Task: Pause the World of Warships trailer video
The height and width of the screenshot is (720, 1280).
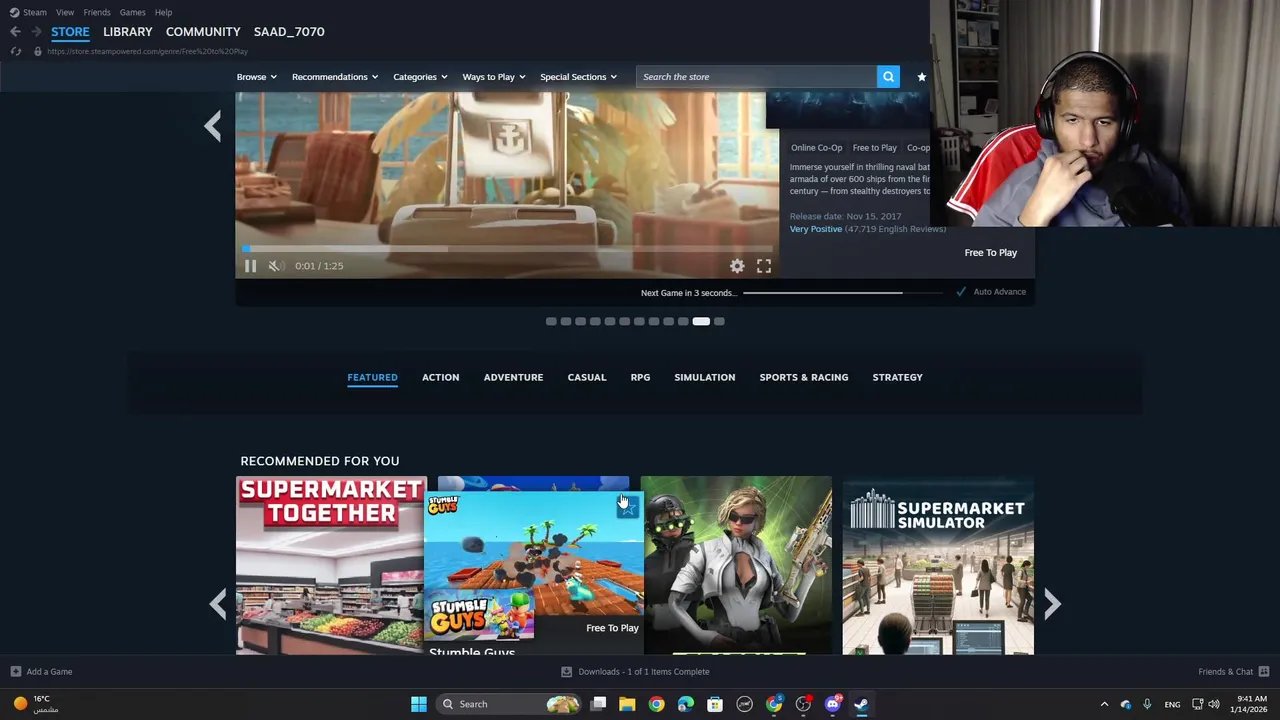Action: pos(250,266)
